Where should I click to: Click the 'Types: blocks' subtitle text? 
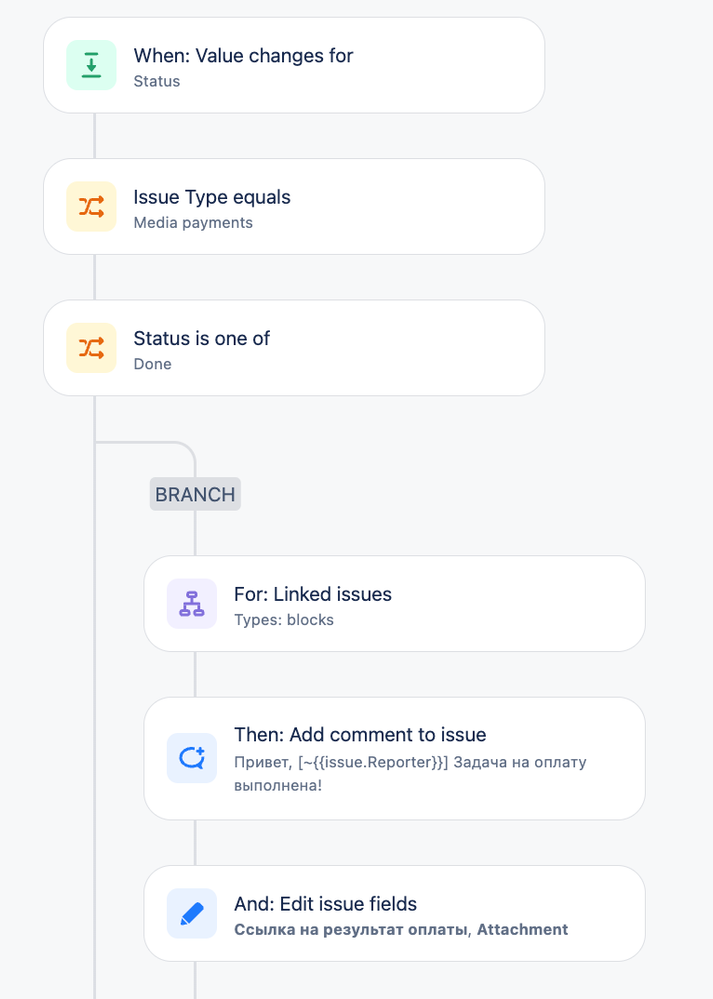pyautogui.click(x=284, y=620)
